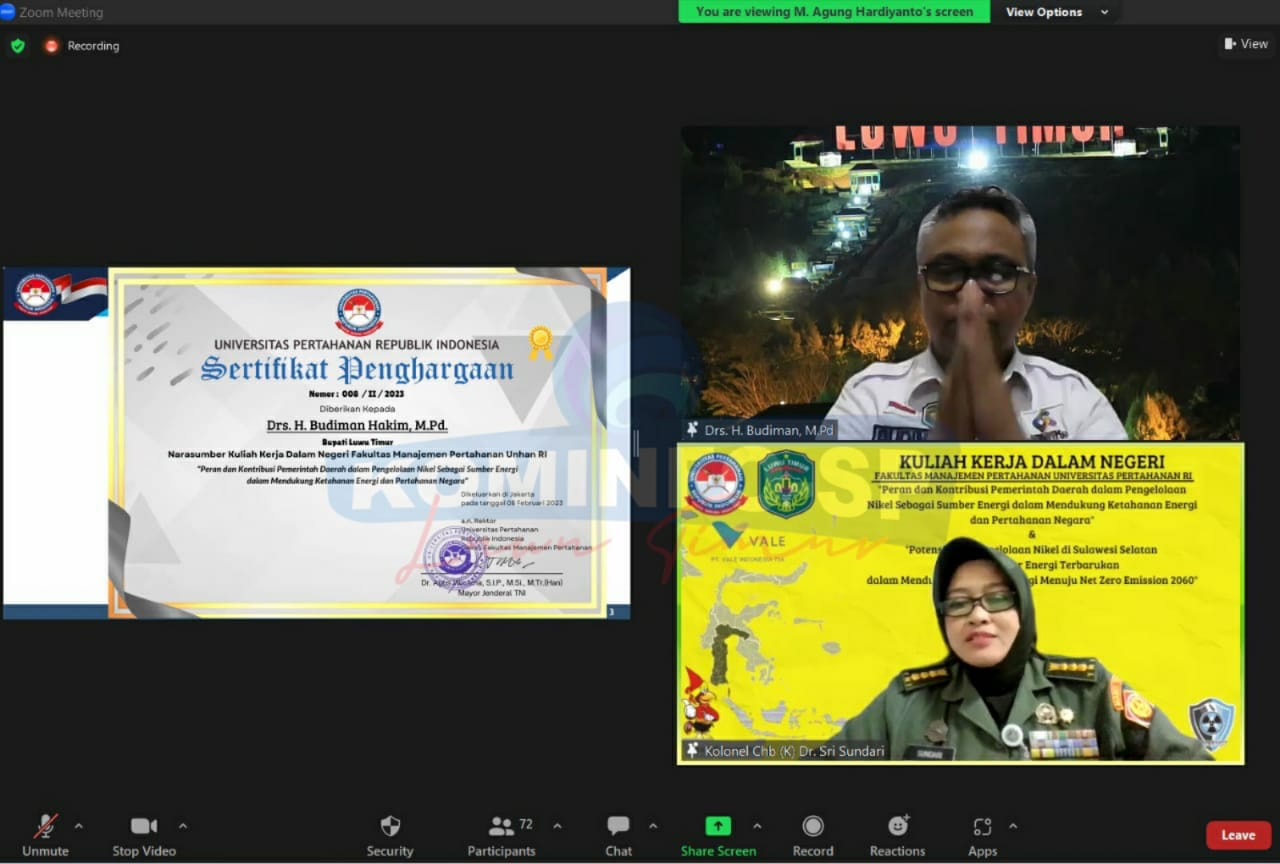1280x864 pixels.
Task: Leave the meeting
Action: (1238, 835)
